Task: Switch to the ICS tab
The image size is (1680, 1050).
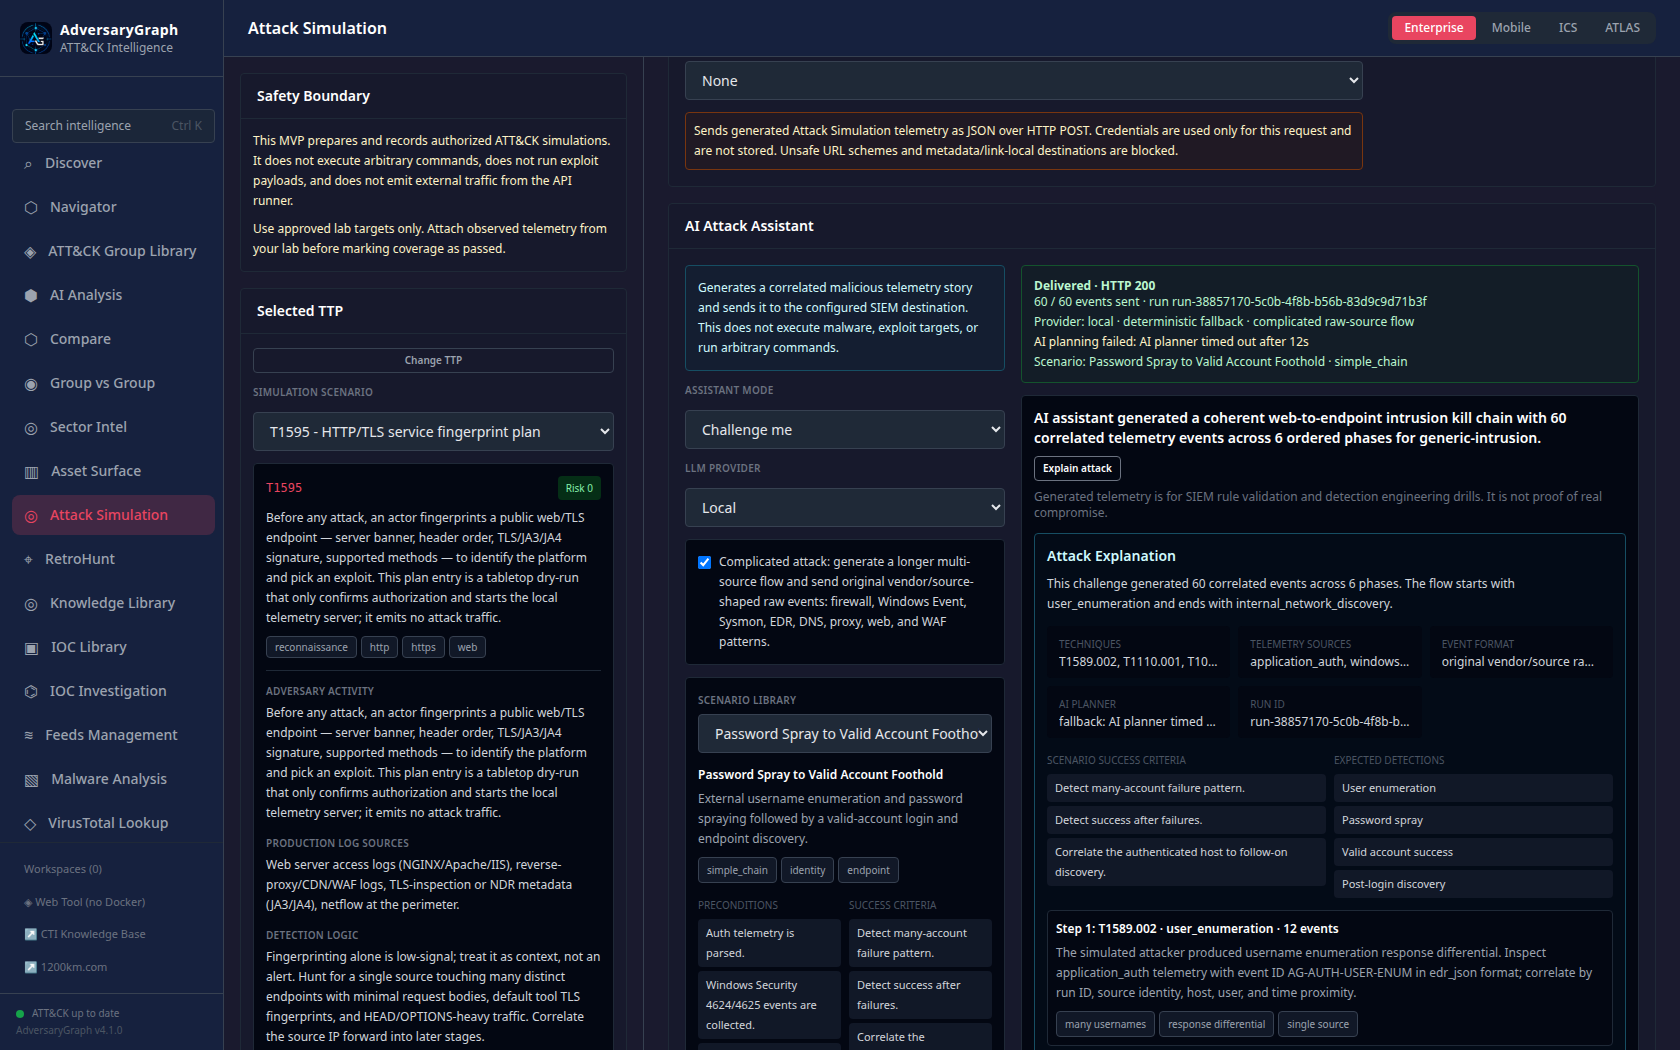Action: [x=1567, y=28]
